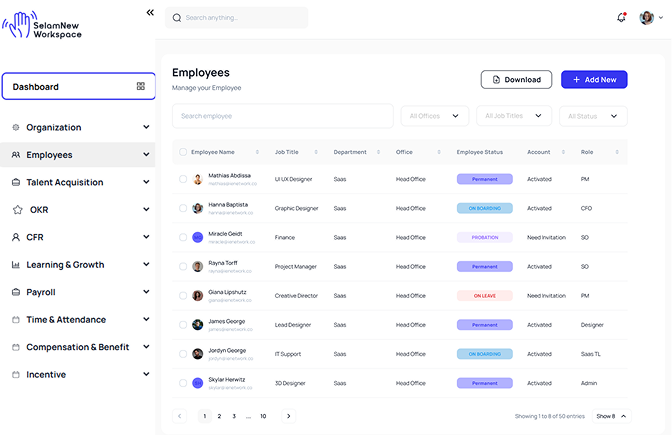Tick the checkbox beside Giana Lipshutz
The height and width of the screenshot is (435, 672).
point(182,296)
